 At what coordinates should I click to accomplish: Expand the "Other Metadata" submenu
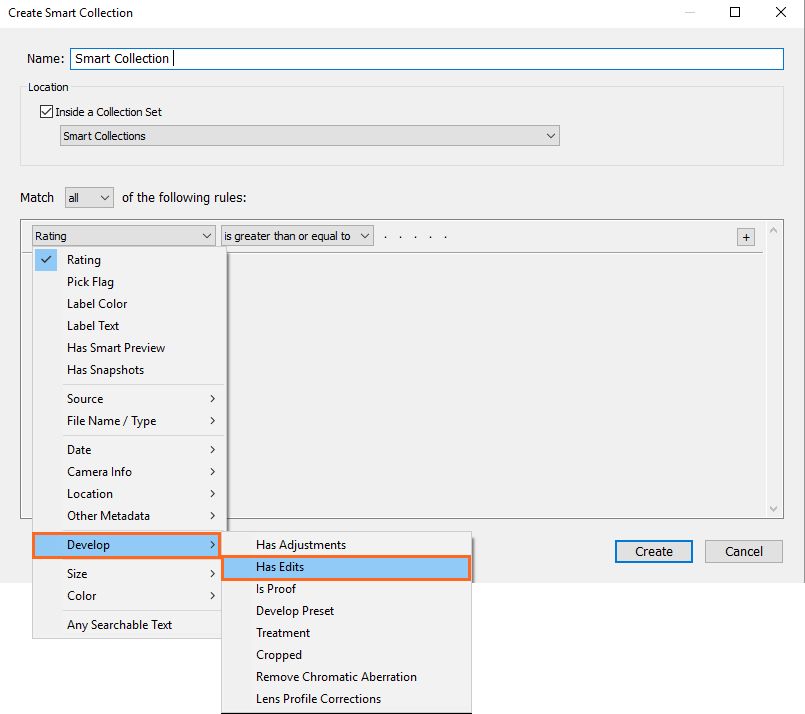point(110,516)
